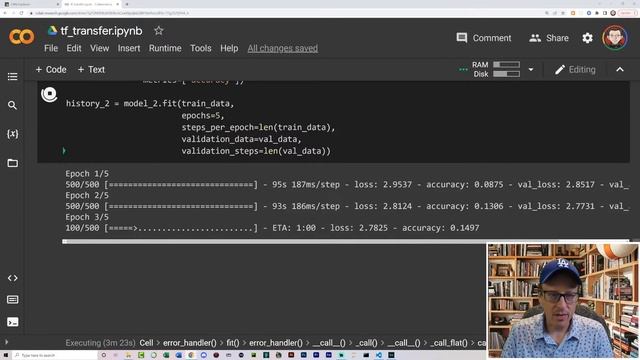Image resolution: width=640 pixels, height=360 pixels.
Task: Rename the tf_transfer.ipynb title
Action: coord(101,31)
